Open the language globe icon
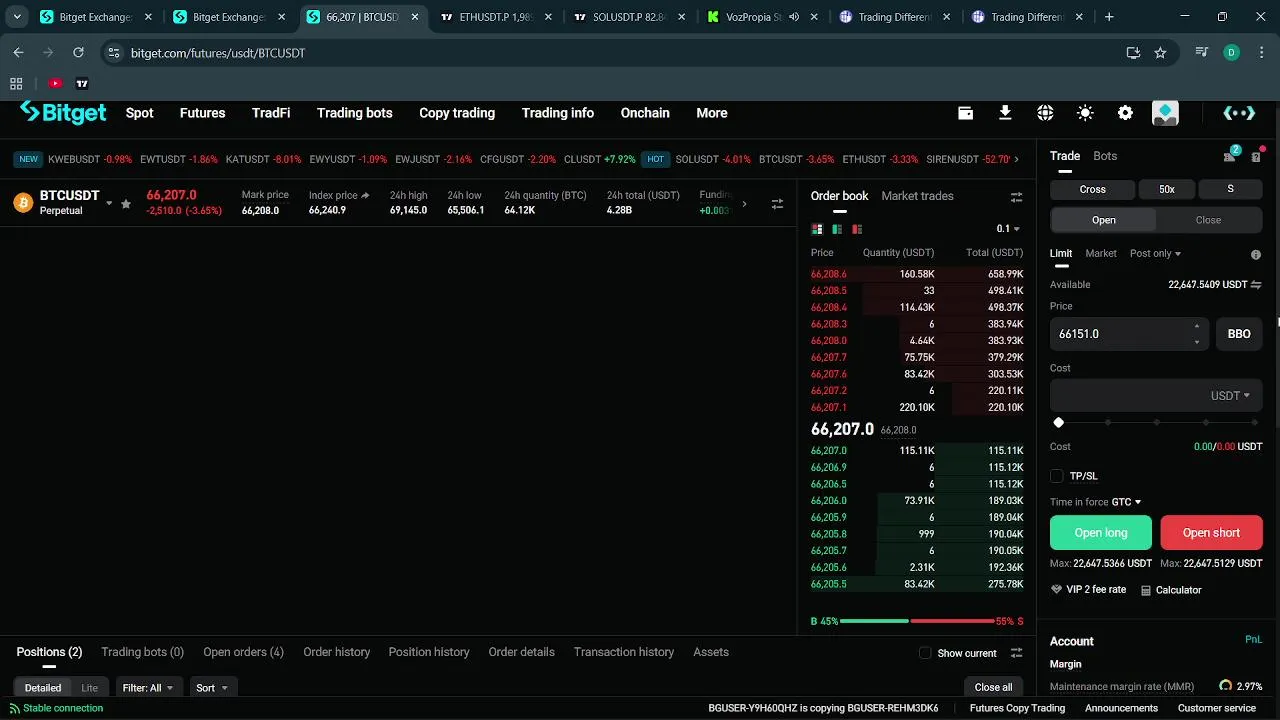The height and width of the screenshot is (720, 1280). click(1045, 113)
